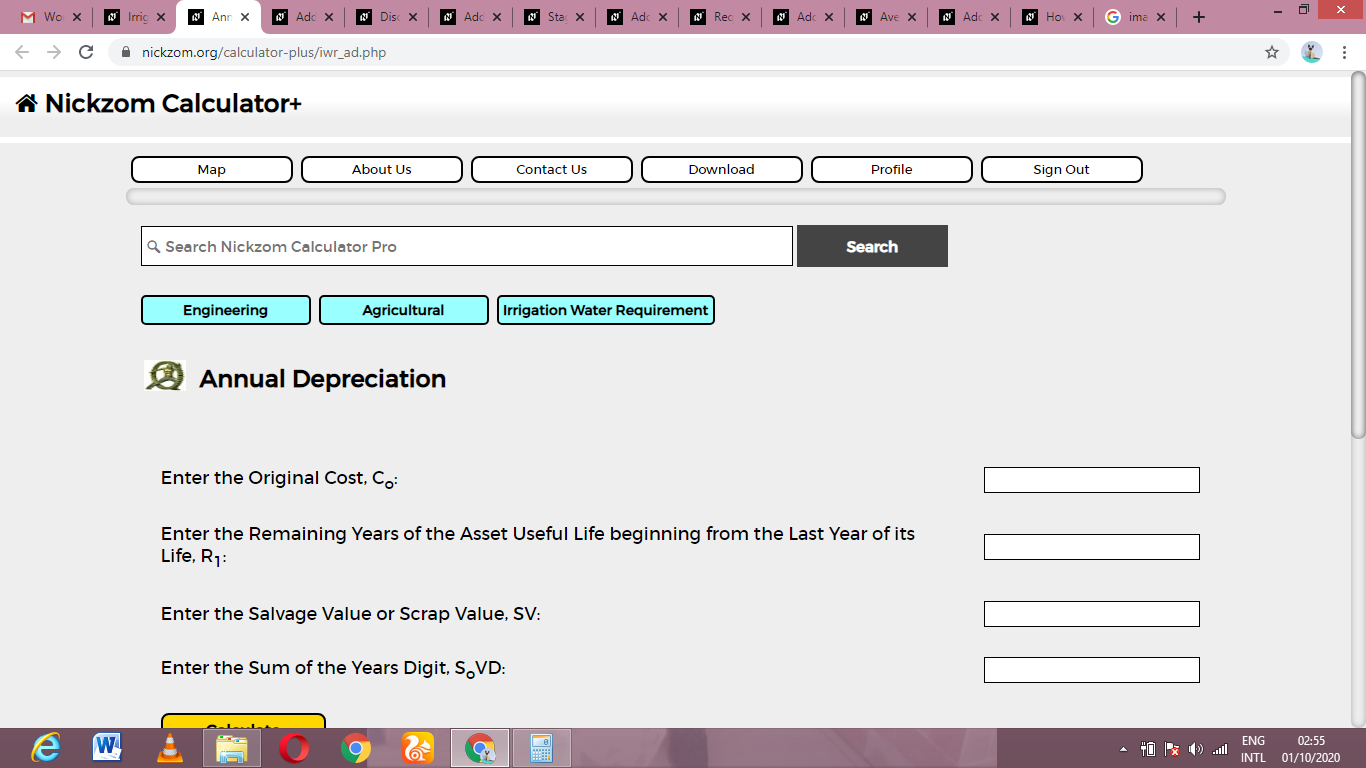Click the ENG INTL language indicator
This screenshot has height=768, width=1366.
1253,749
